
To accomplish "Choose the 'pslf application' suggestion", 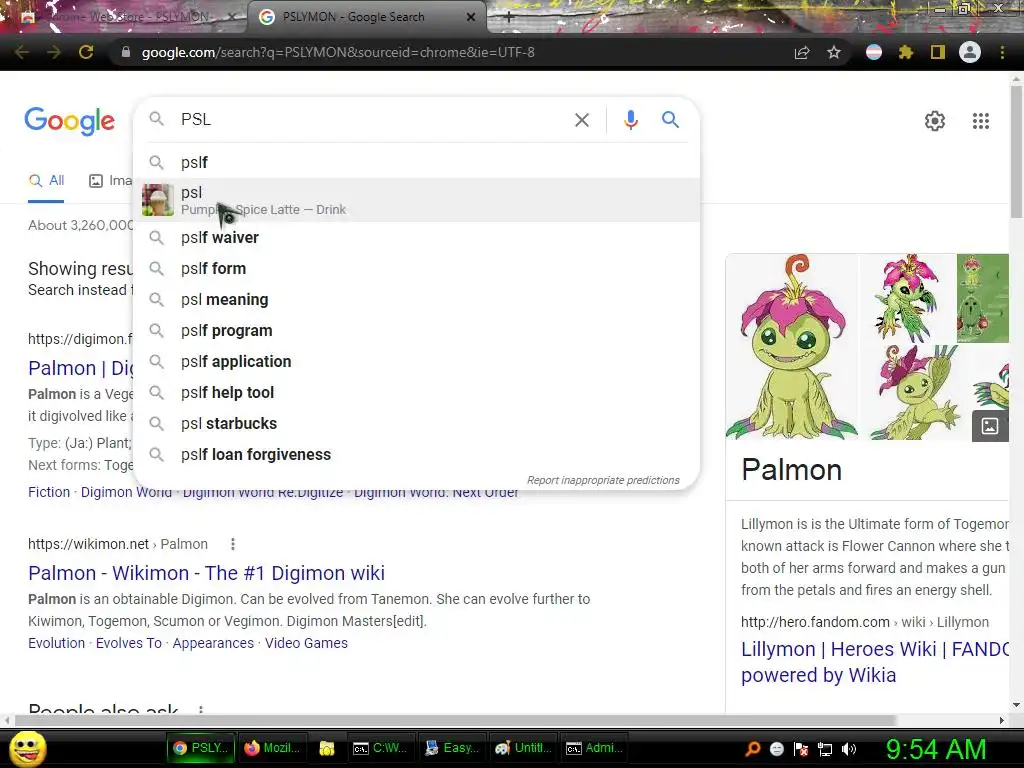I will coord(416,362).
